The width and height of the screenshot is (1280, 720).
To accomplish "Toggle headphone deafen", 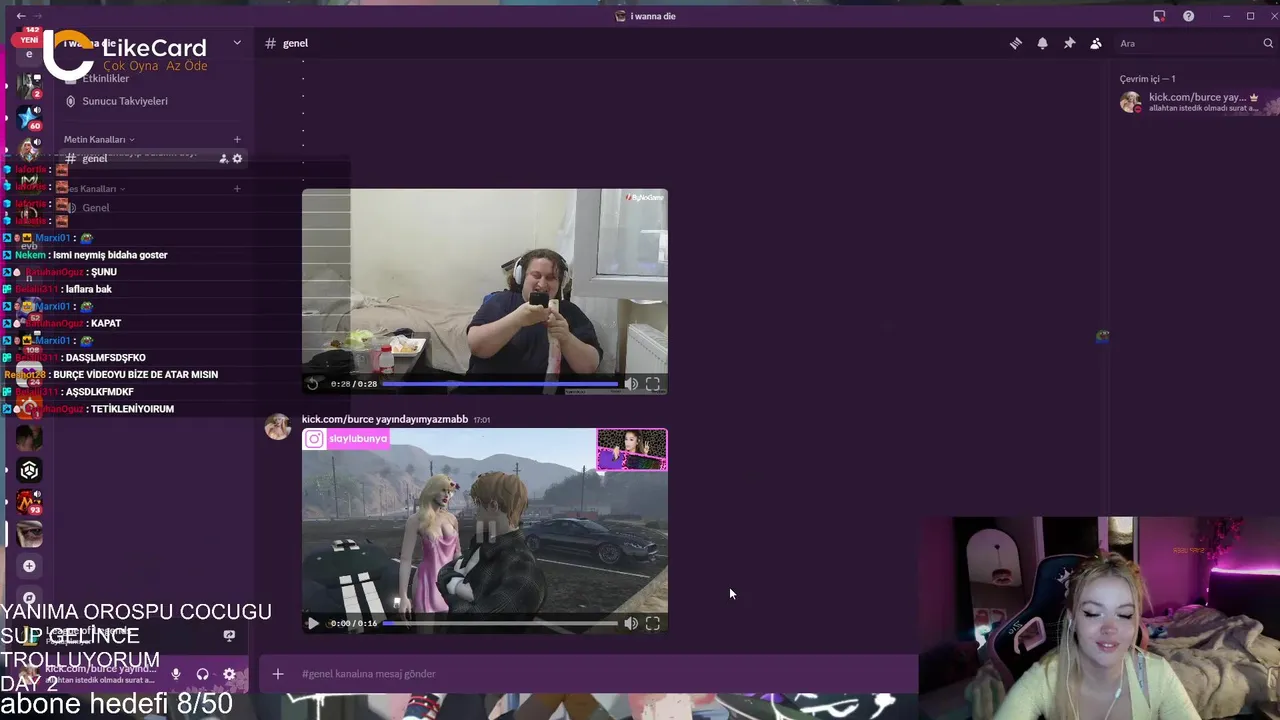I will (x=202, y=674).
